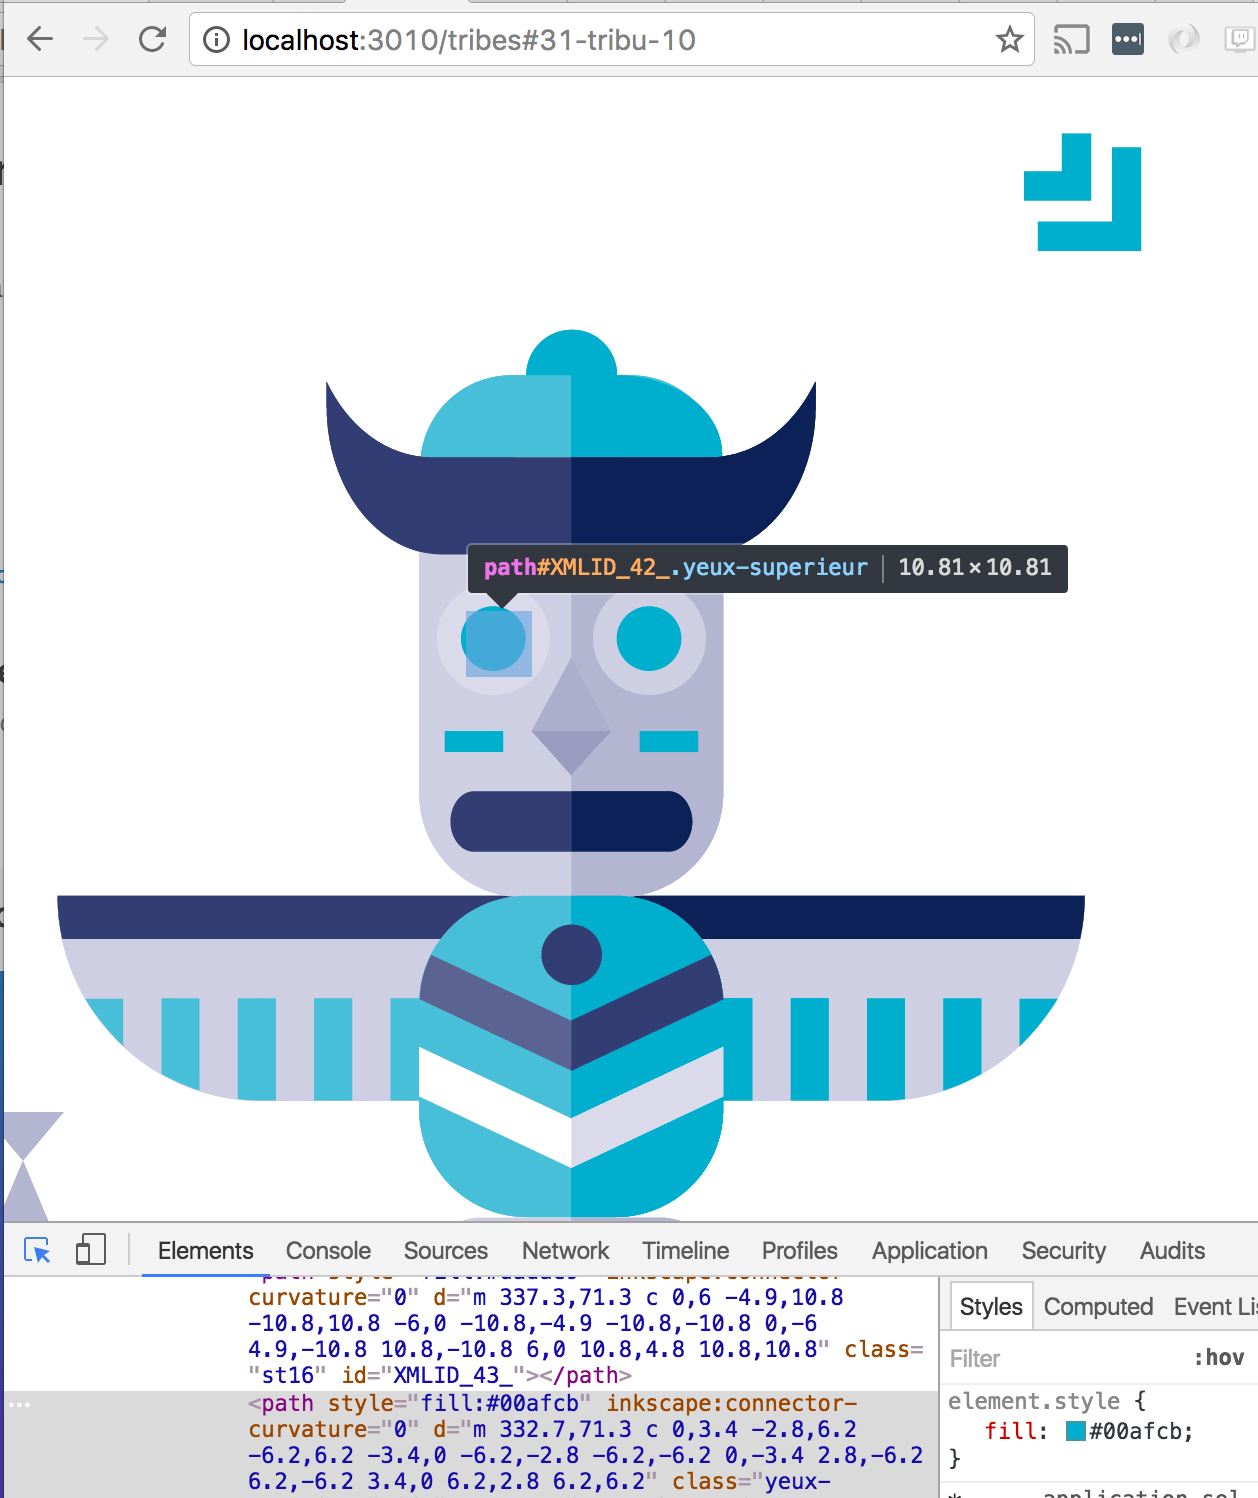Viewport: 1258px width, 1498px height.
Task: Click the totem's right eye circle
Action: pos(649,639)
